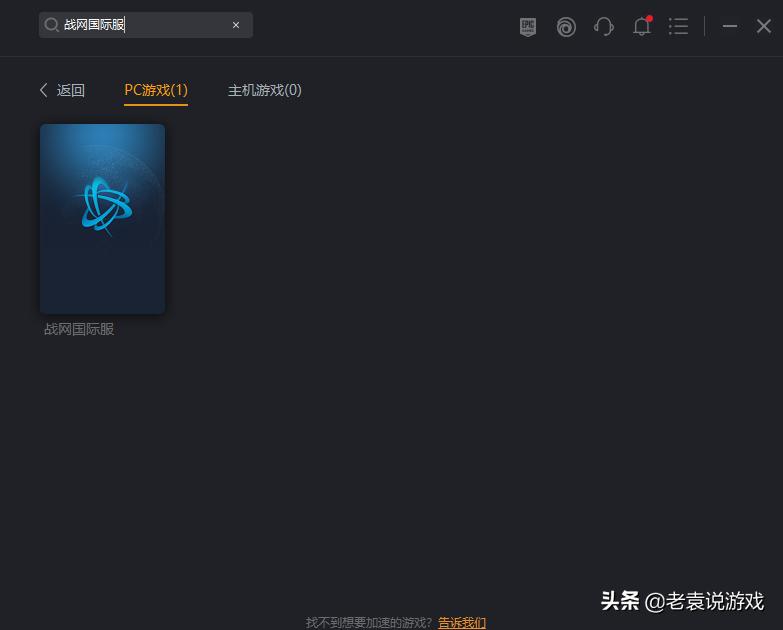Click the 战网国际服 label under the card
The image size is (783, 630).
click(x=79, y=329)
